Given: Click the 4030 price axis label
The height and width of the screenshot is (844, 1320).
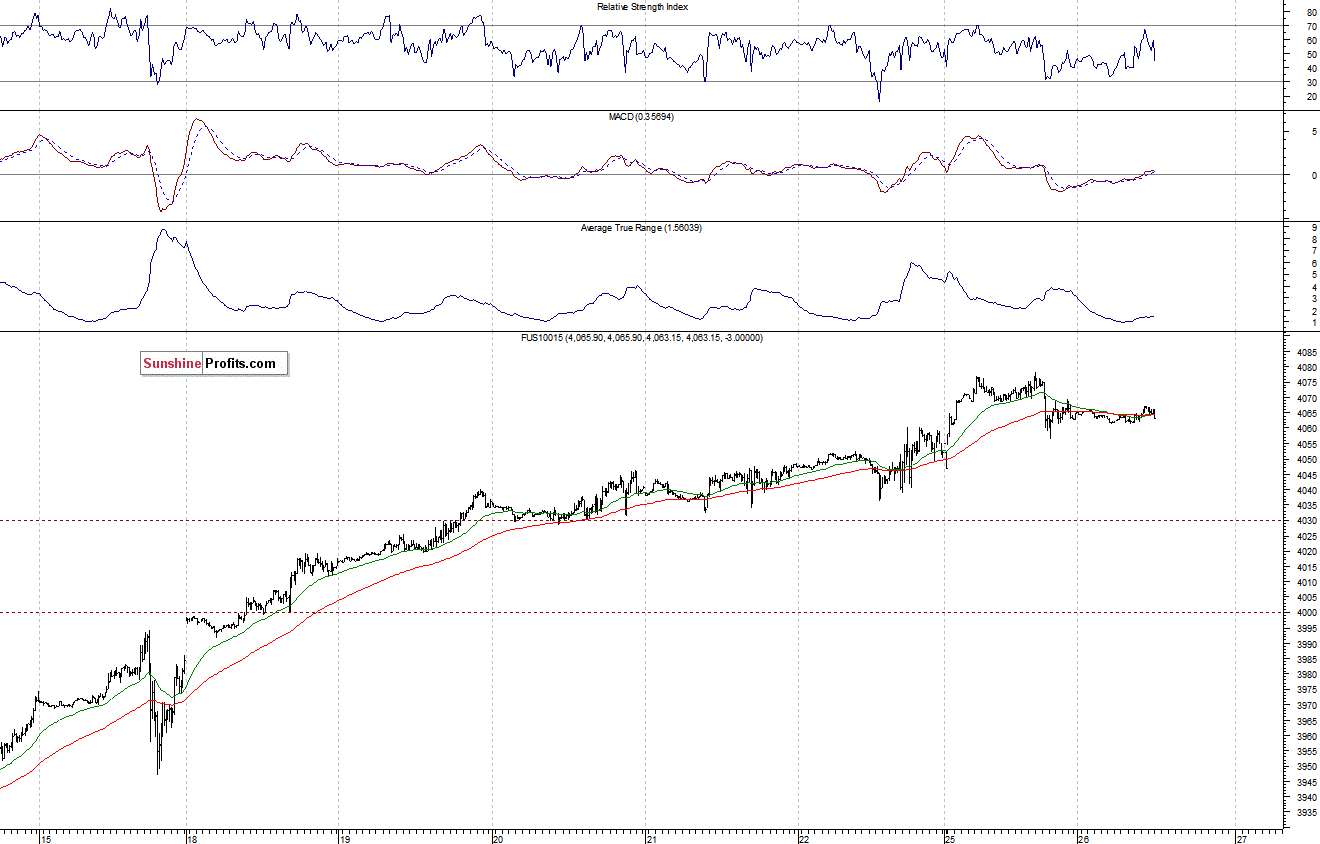Looking at the screenshot, I should pos(1309,521).
